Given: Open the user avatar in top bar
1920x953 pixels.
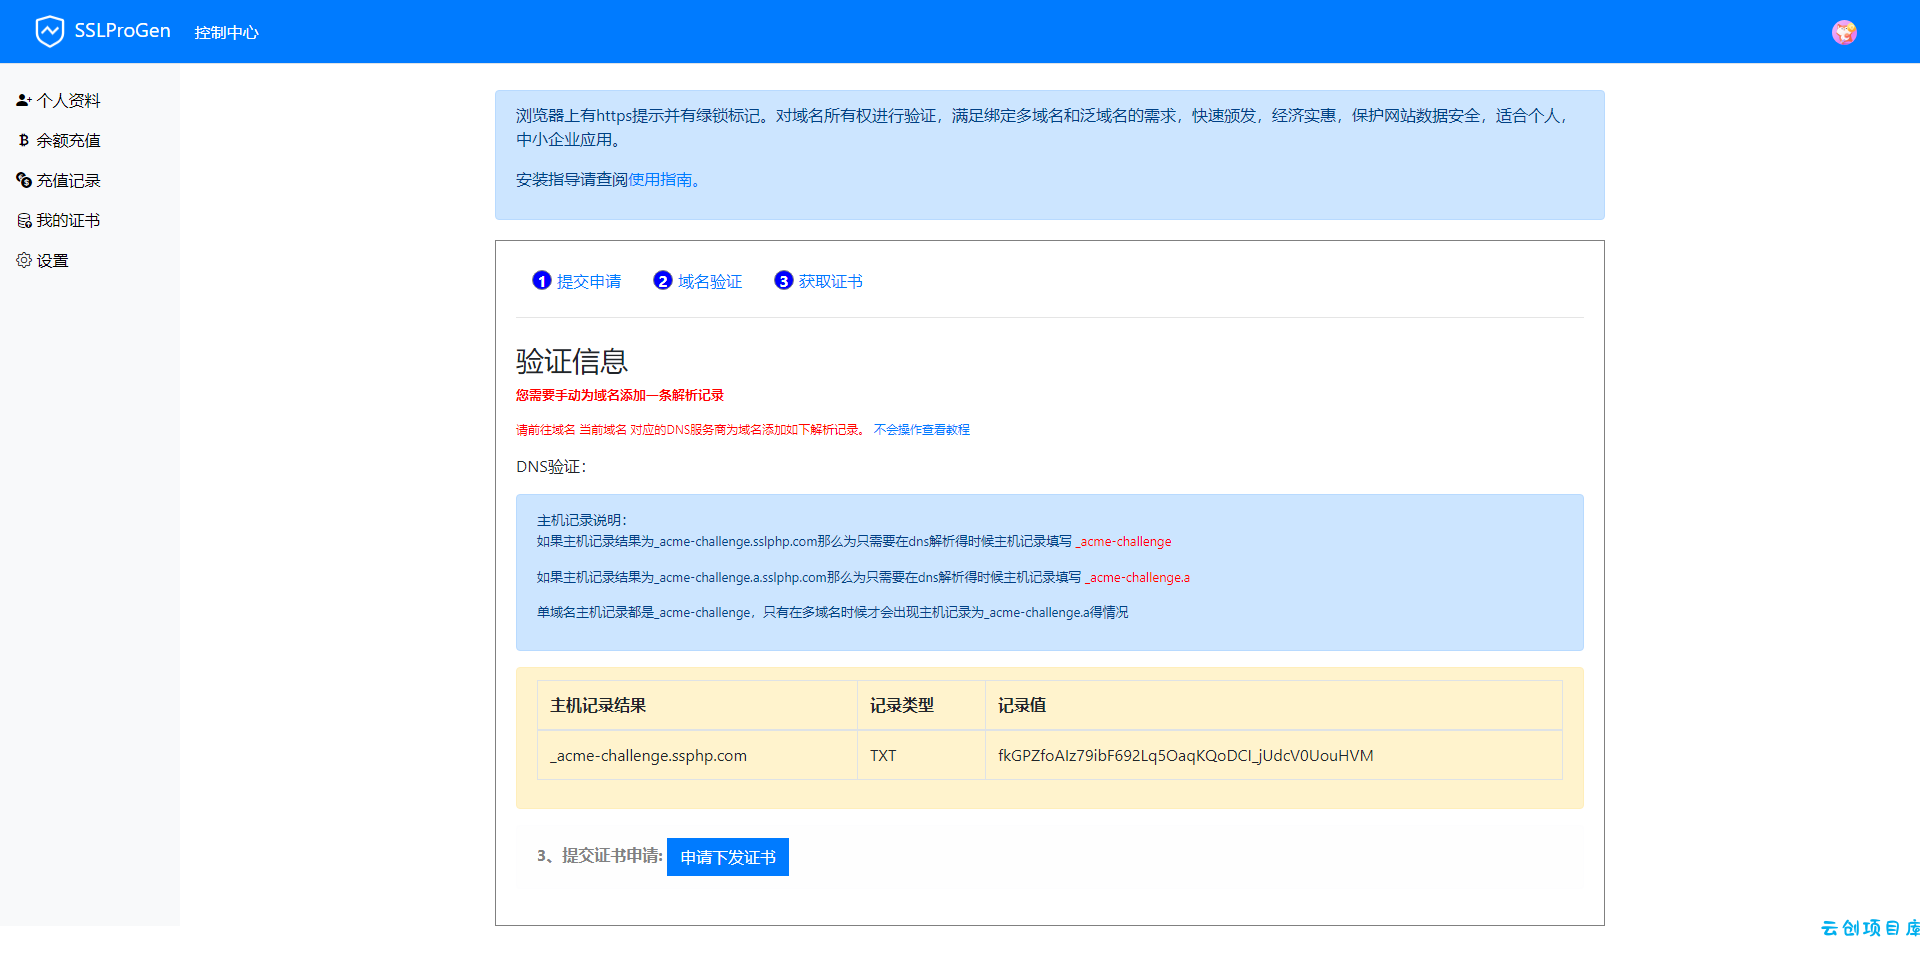Looking at the screenshot, I should pos(1844,32).
